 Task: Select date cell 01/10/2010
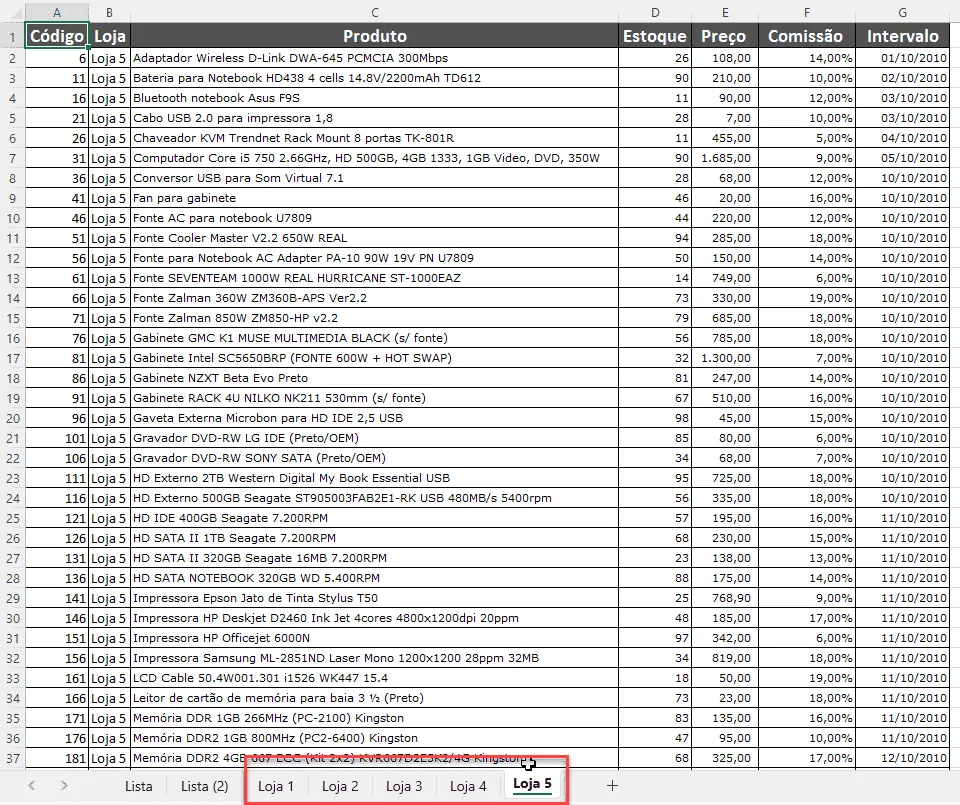(x=902, y=58)
